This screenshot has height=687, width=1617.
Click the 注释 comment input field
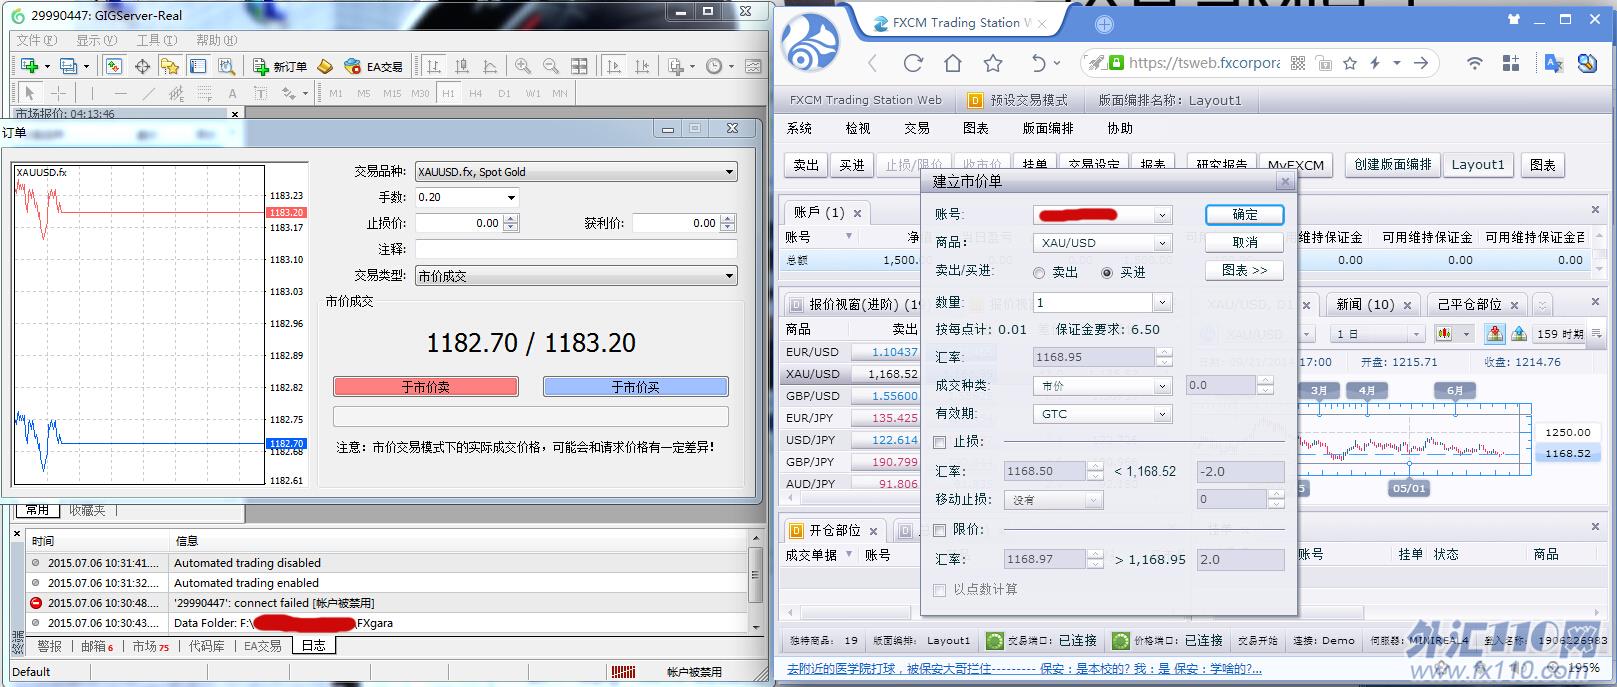[576, 249]
